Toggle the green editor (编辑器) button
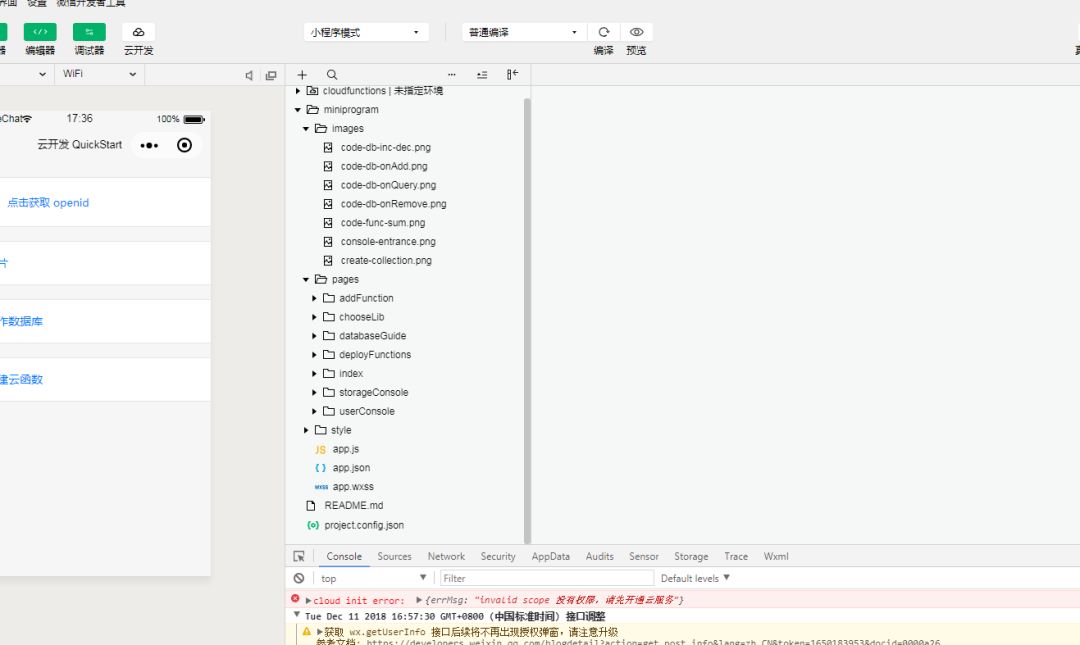The image size is (1080, 645). tap(40, 32)
